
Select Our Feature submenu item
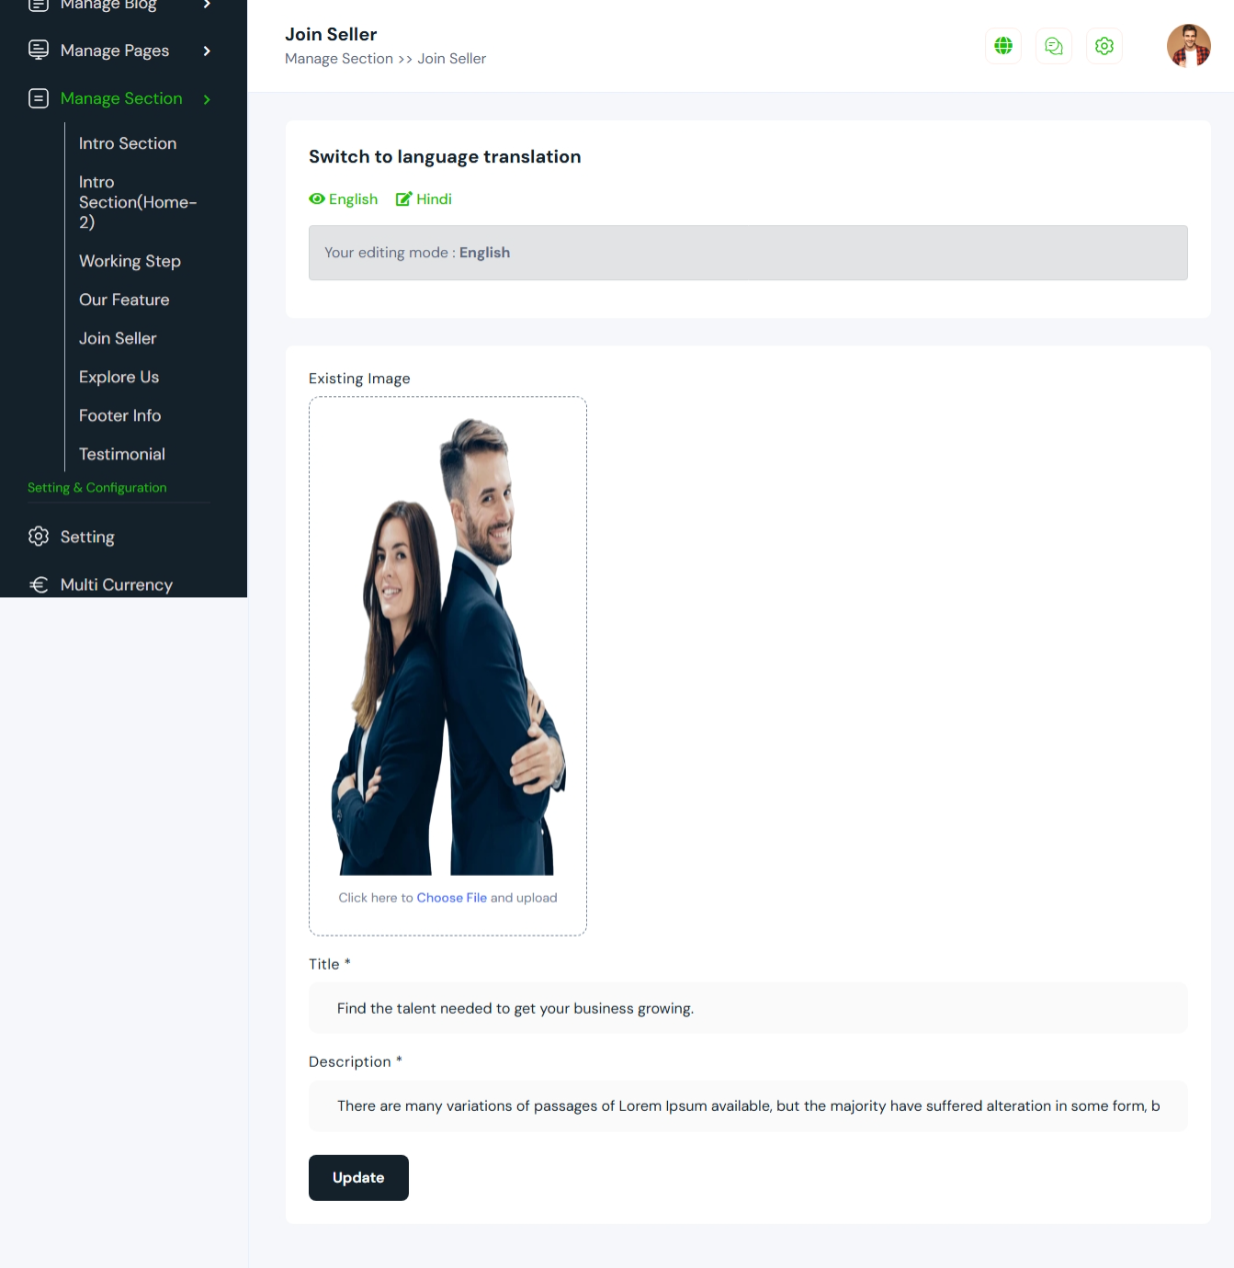coord(124,299)
